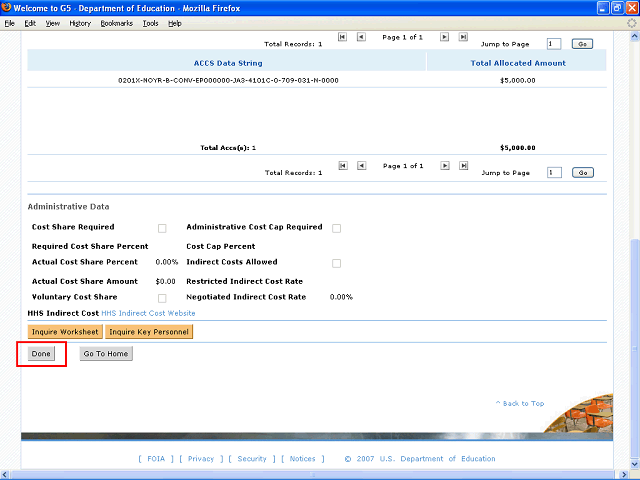Image resolution: width=640 pixels, height=480 pixels.
Task: Sort by ACCS Data String column header
Action: tap(228, 63)
